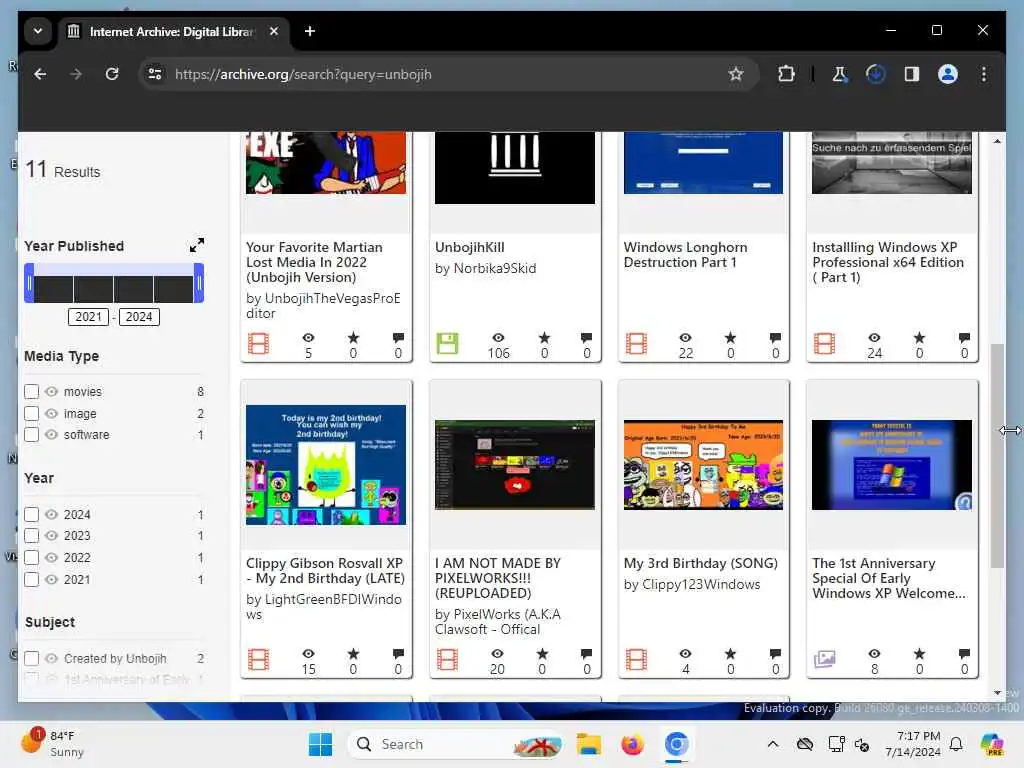1024x768 pixels.
Task: Toggle the eye icon beside image
Action: [x=52, y=413]
